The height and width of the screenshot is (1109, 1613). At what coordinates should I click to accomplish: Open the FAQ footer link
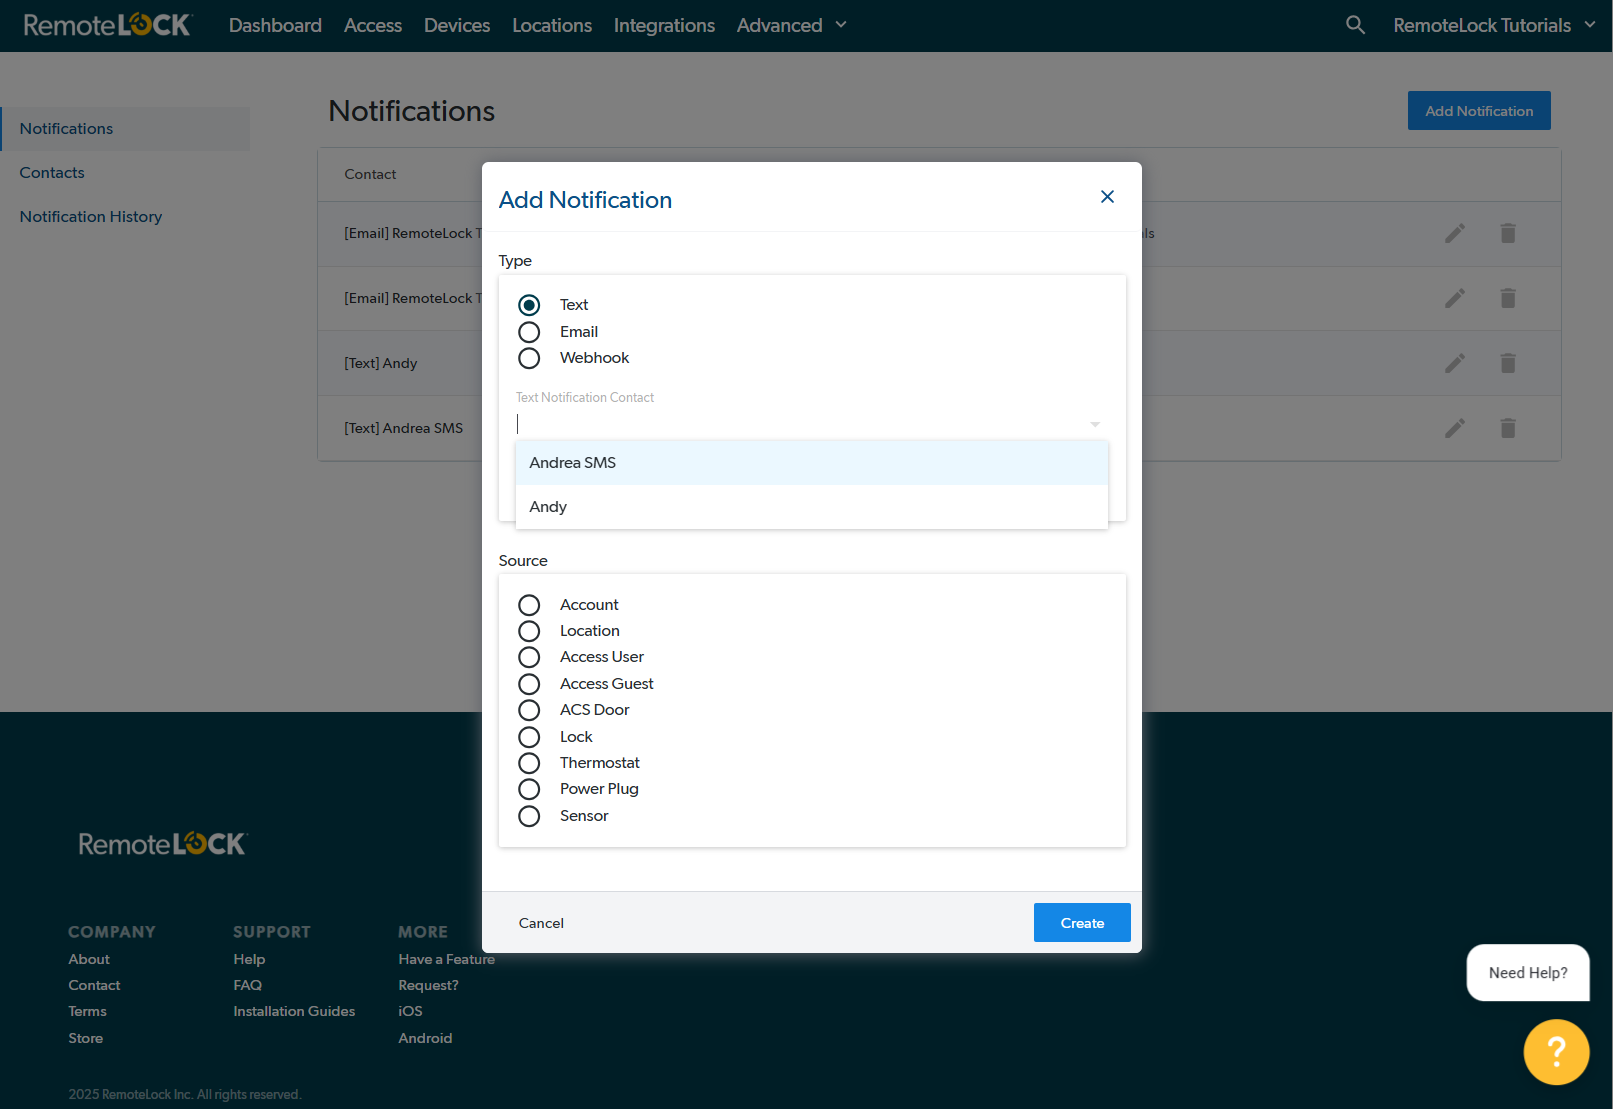248,986
